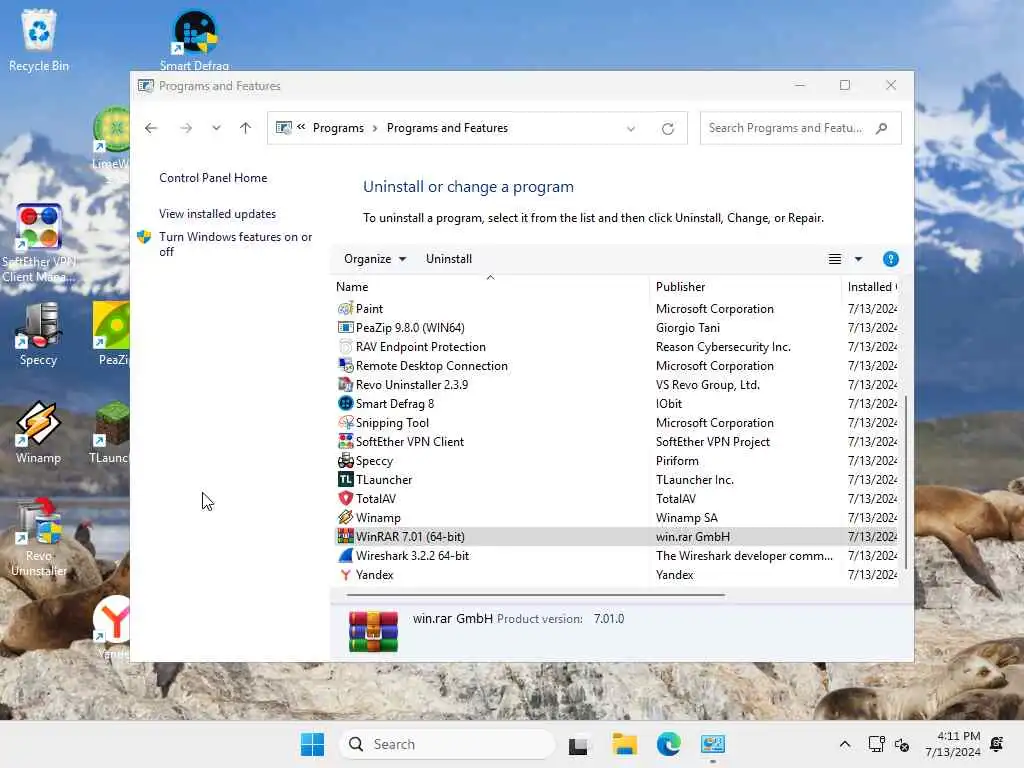Launch Speccy desktop shortcut
Viewport: 1024px width, 768px height.
tap(39, 333)
